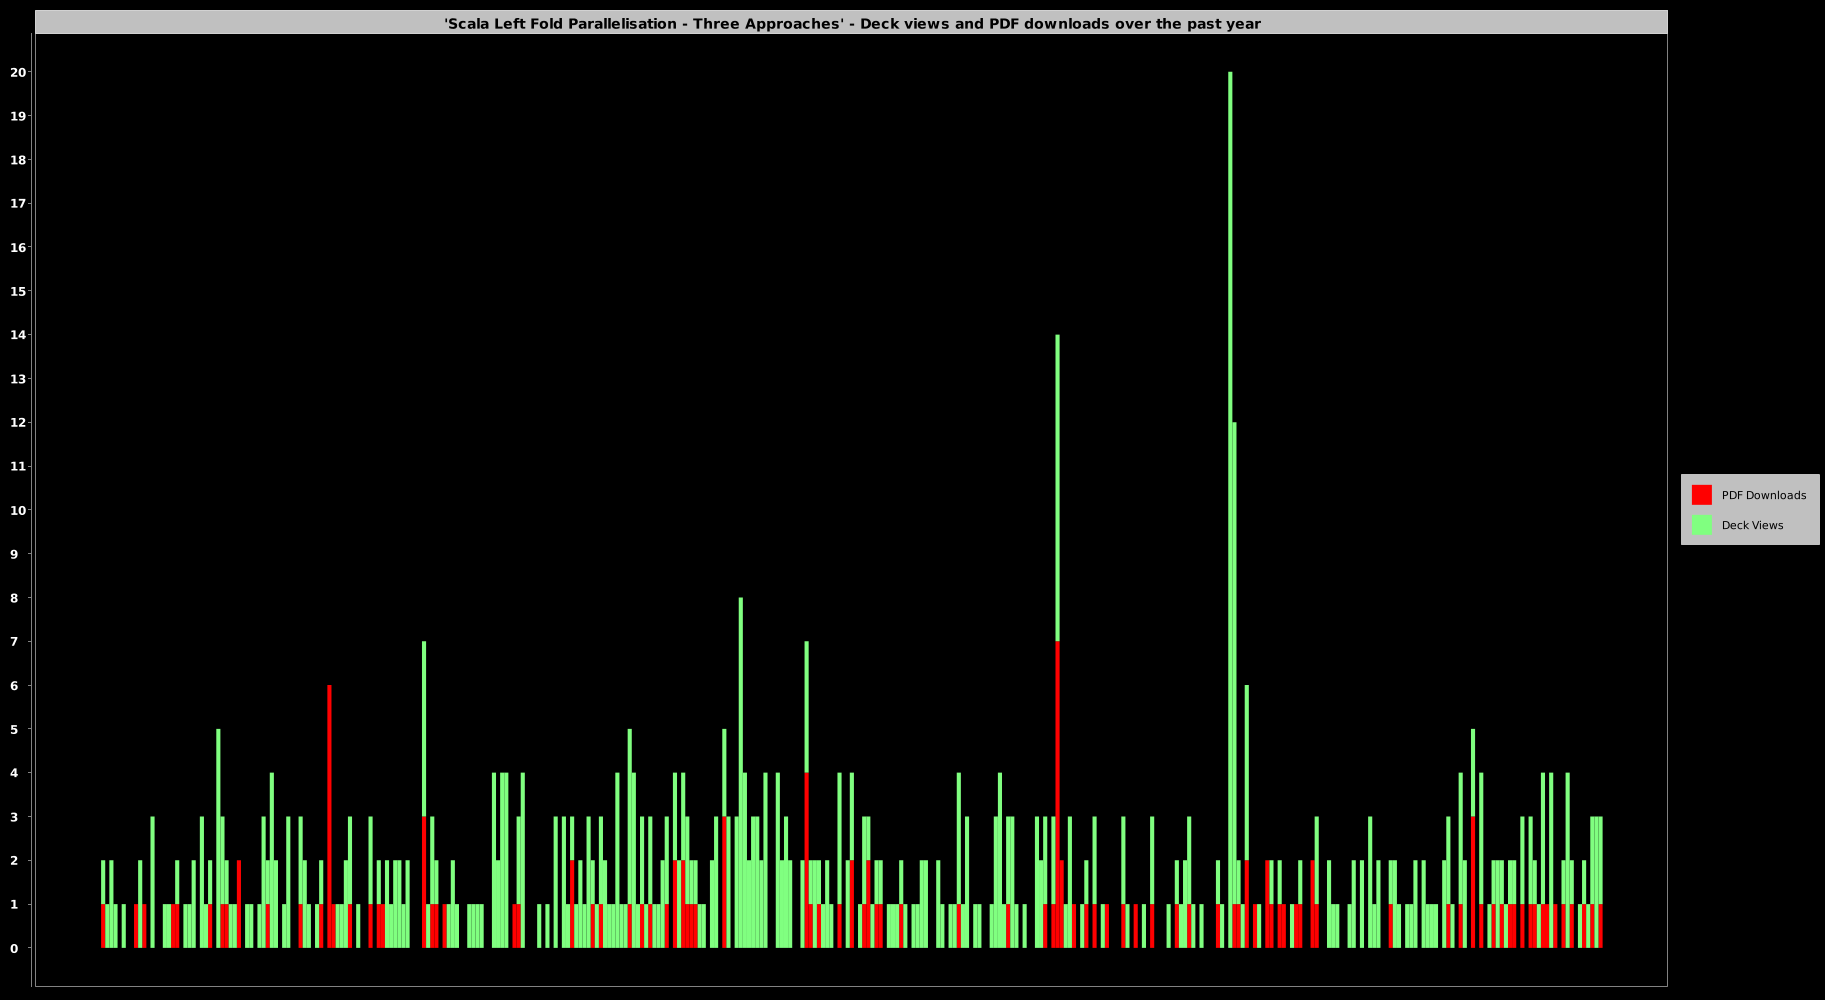Click the y-axis label 3

pos(14,817)
